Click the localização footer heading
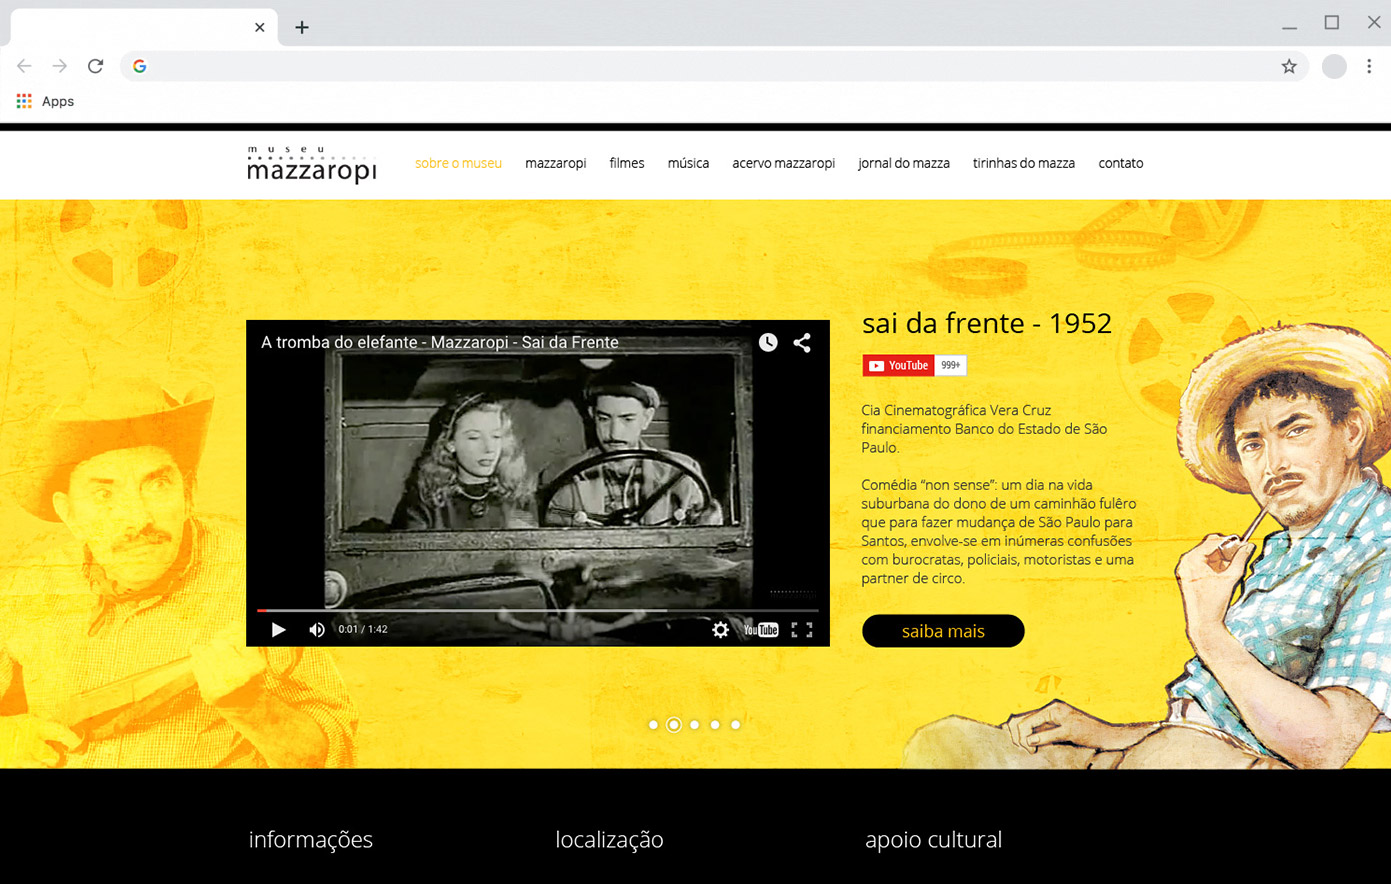 click(x=609, y=840)
